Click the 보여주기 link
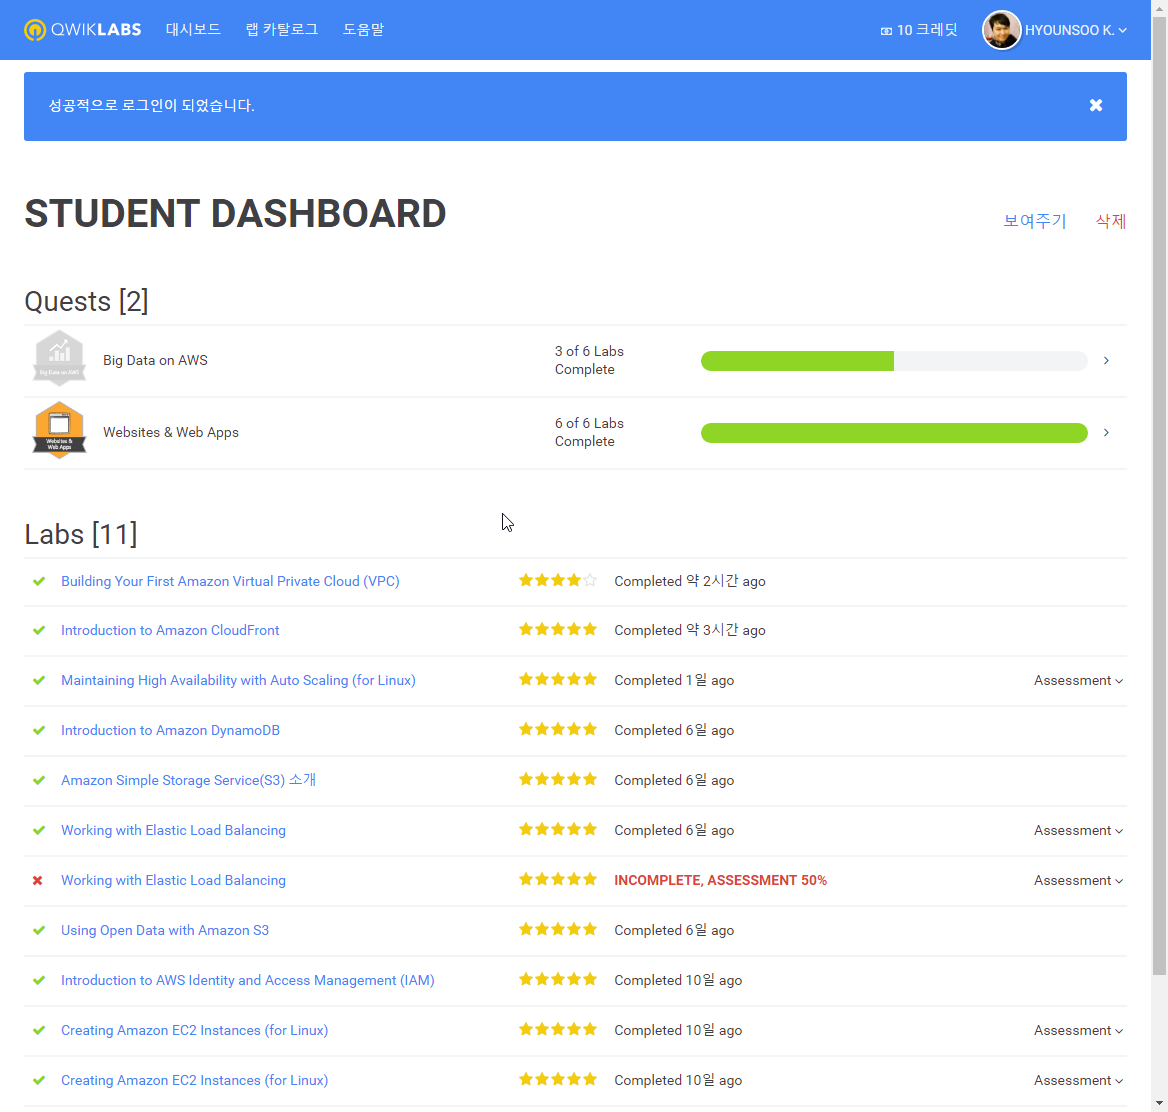 tap(1035, 221)
